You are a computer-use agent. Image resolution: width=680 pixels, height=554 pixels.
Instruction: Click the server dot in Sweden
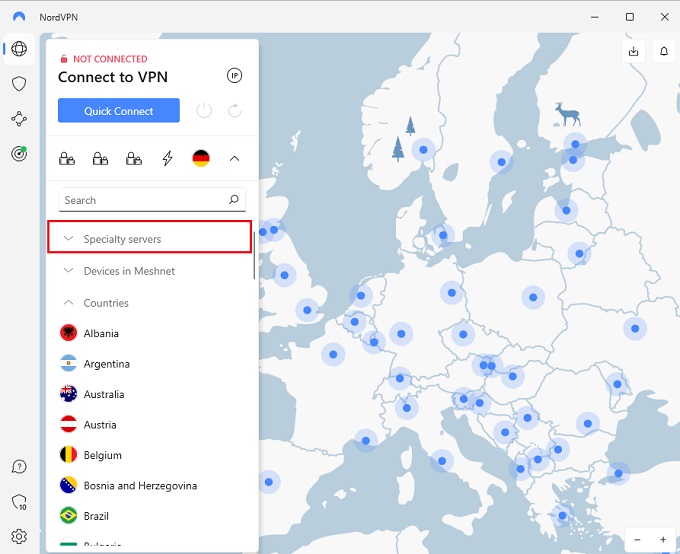pyautogui.click(x=501, y=162)
